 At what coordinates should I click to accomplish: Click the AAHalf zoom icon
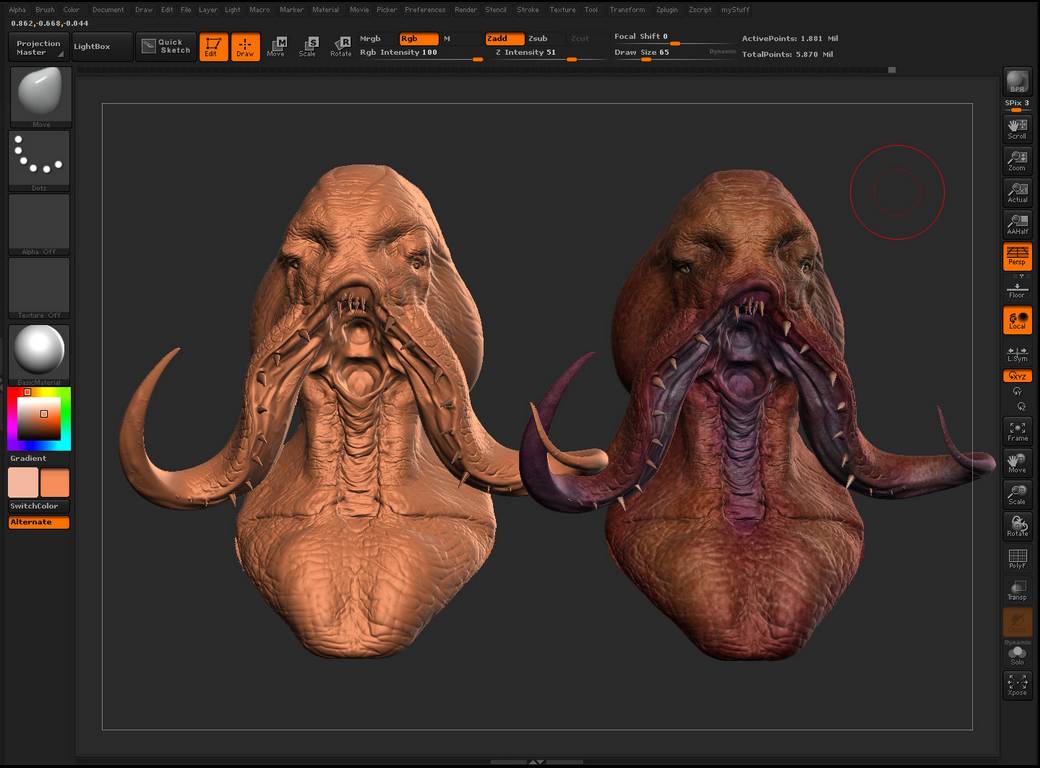(x=1017, y=225)
